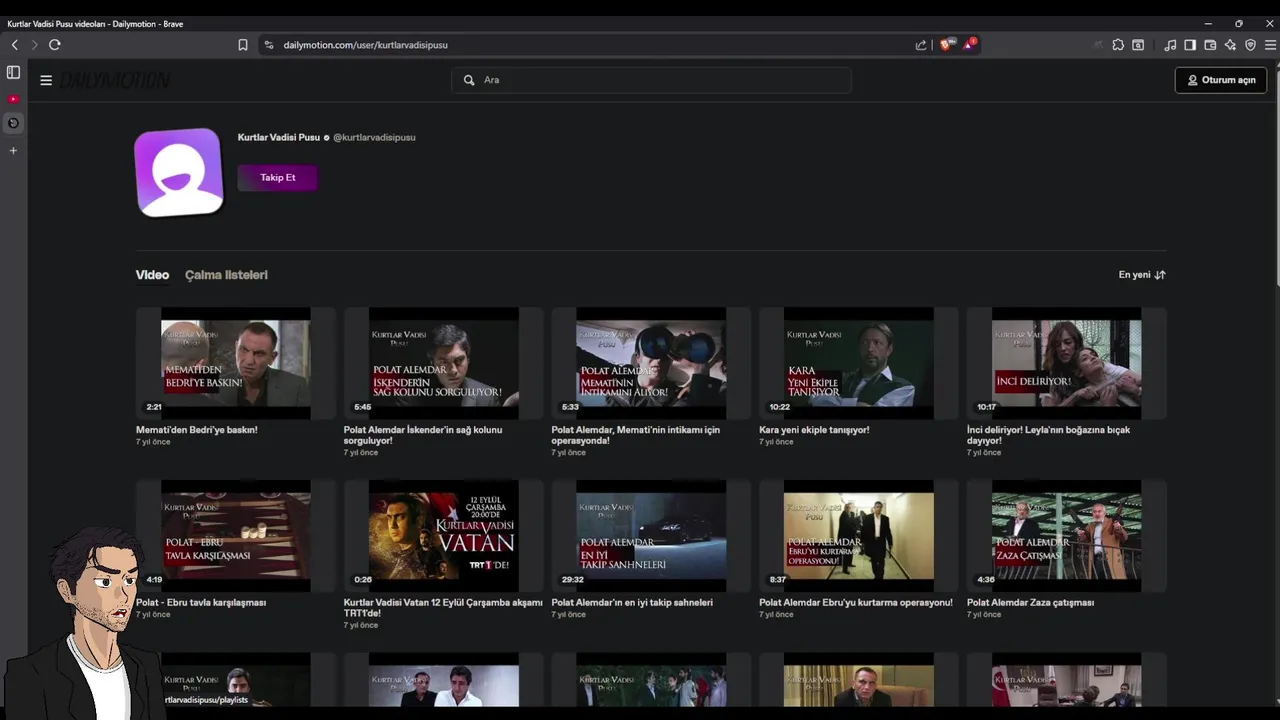The image size is (1280, 720).
Task: Open the Kara yeni ekiple tanışıyor thumbnail
Action: [x=859, y=363]
